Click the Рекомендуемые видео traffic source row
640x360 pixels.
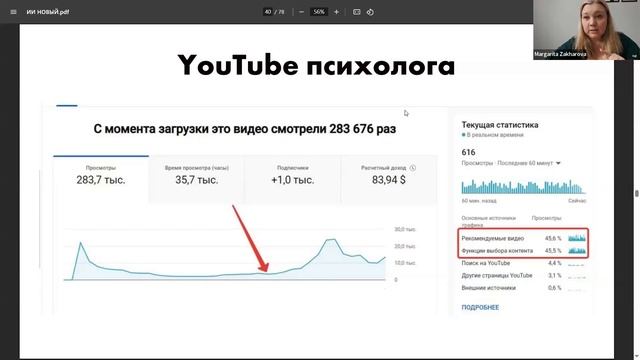tap(523, 238)
